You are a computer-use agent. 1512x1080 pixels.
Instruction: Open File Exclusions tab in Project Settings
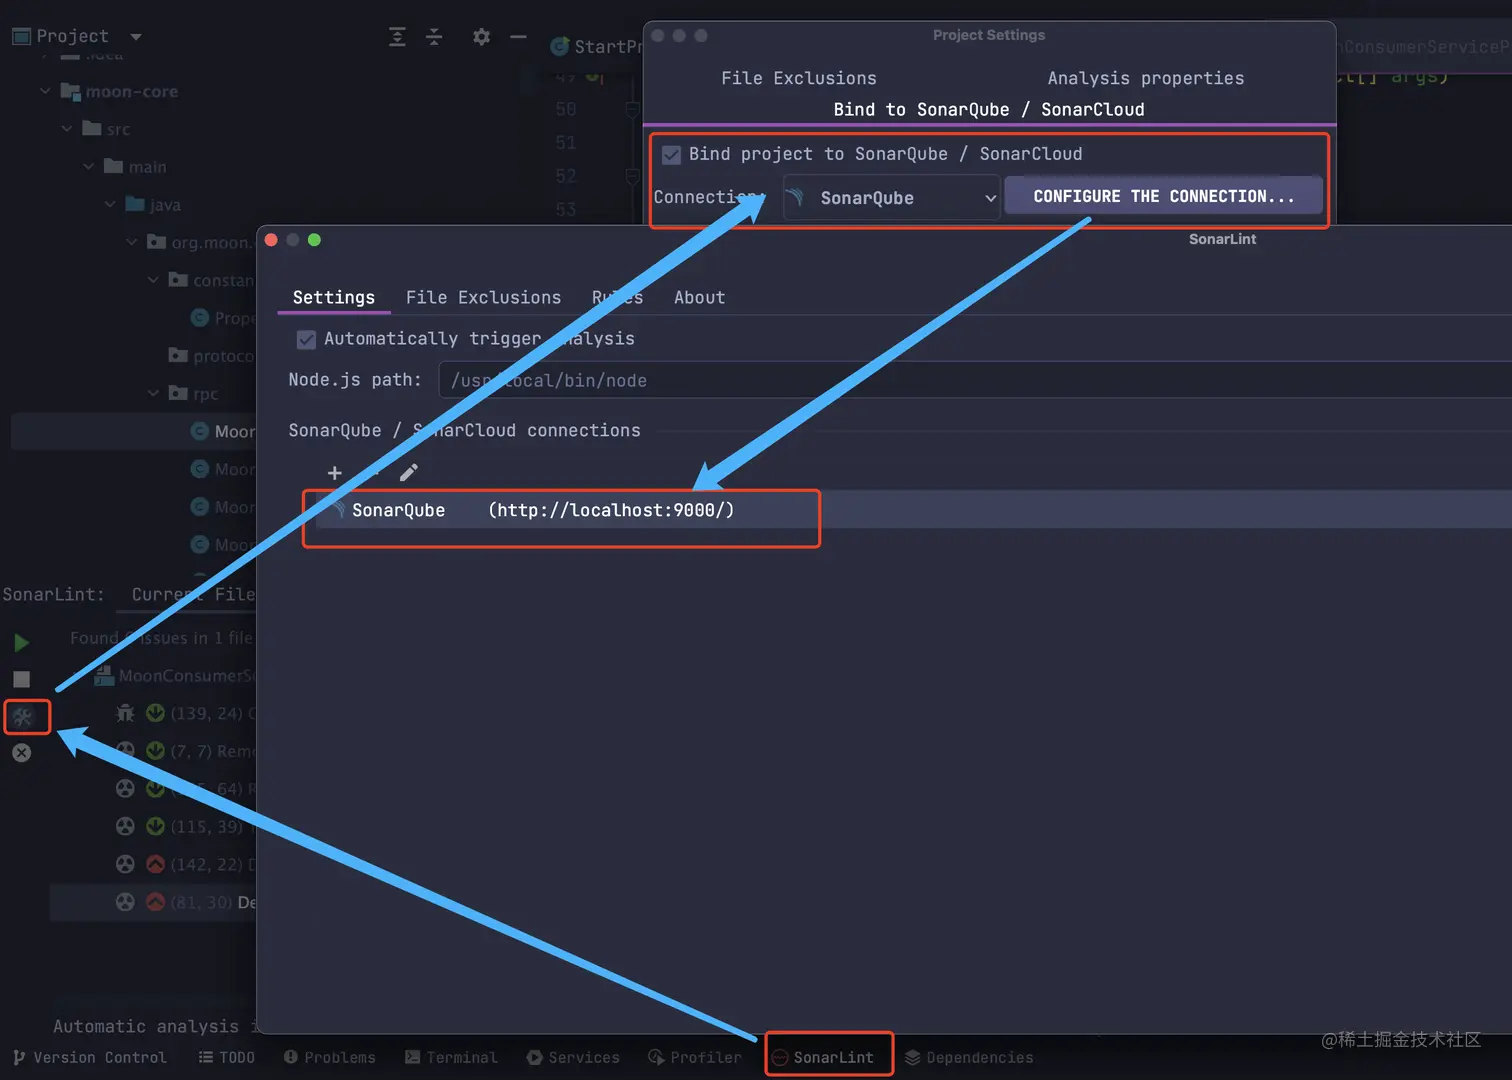(x=799, y=78)
